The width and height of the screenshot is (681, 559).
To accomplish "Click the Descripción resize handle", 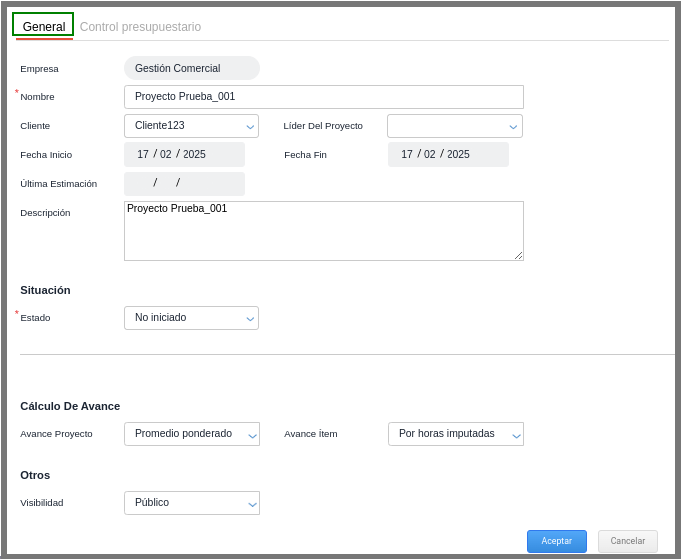I will 519,256.
